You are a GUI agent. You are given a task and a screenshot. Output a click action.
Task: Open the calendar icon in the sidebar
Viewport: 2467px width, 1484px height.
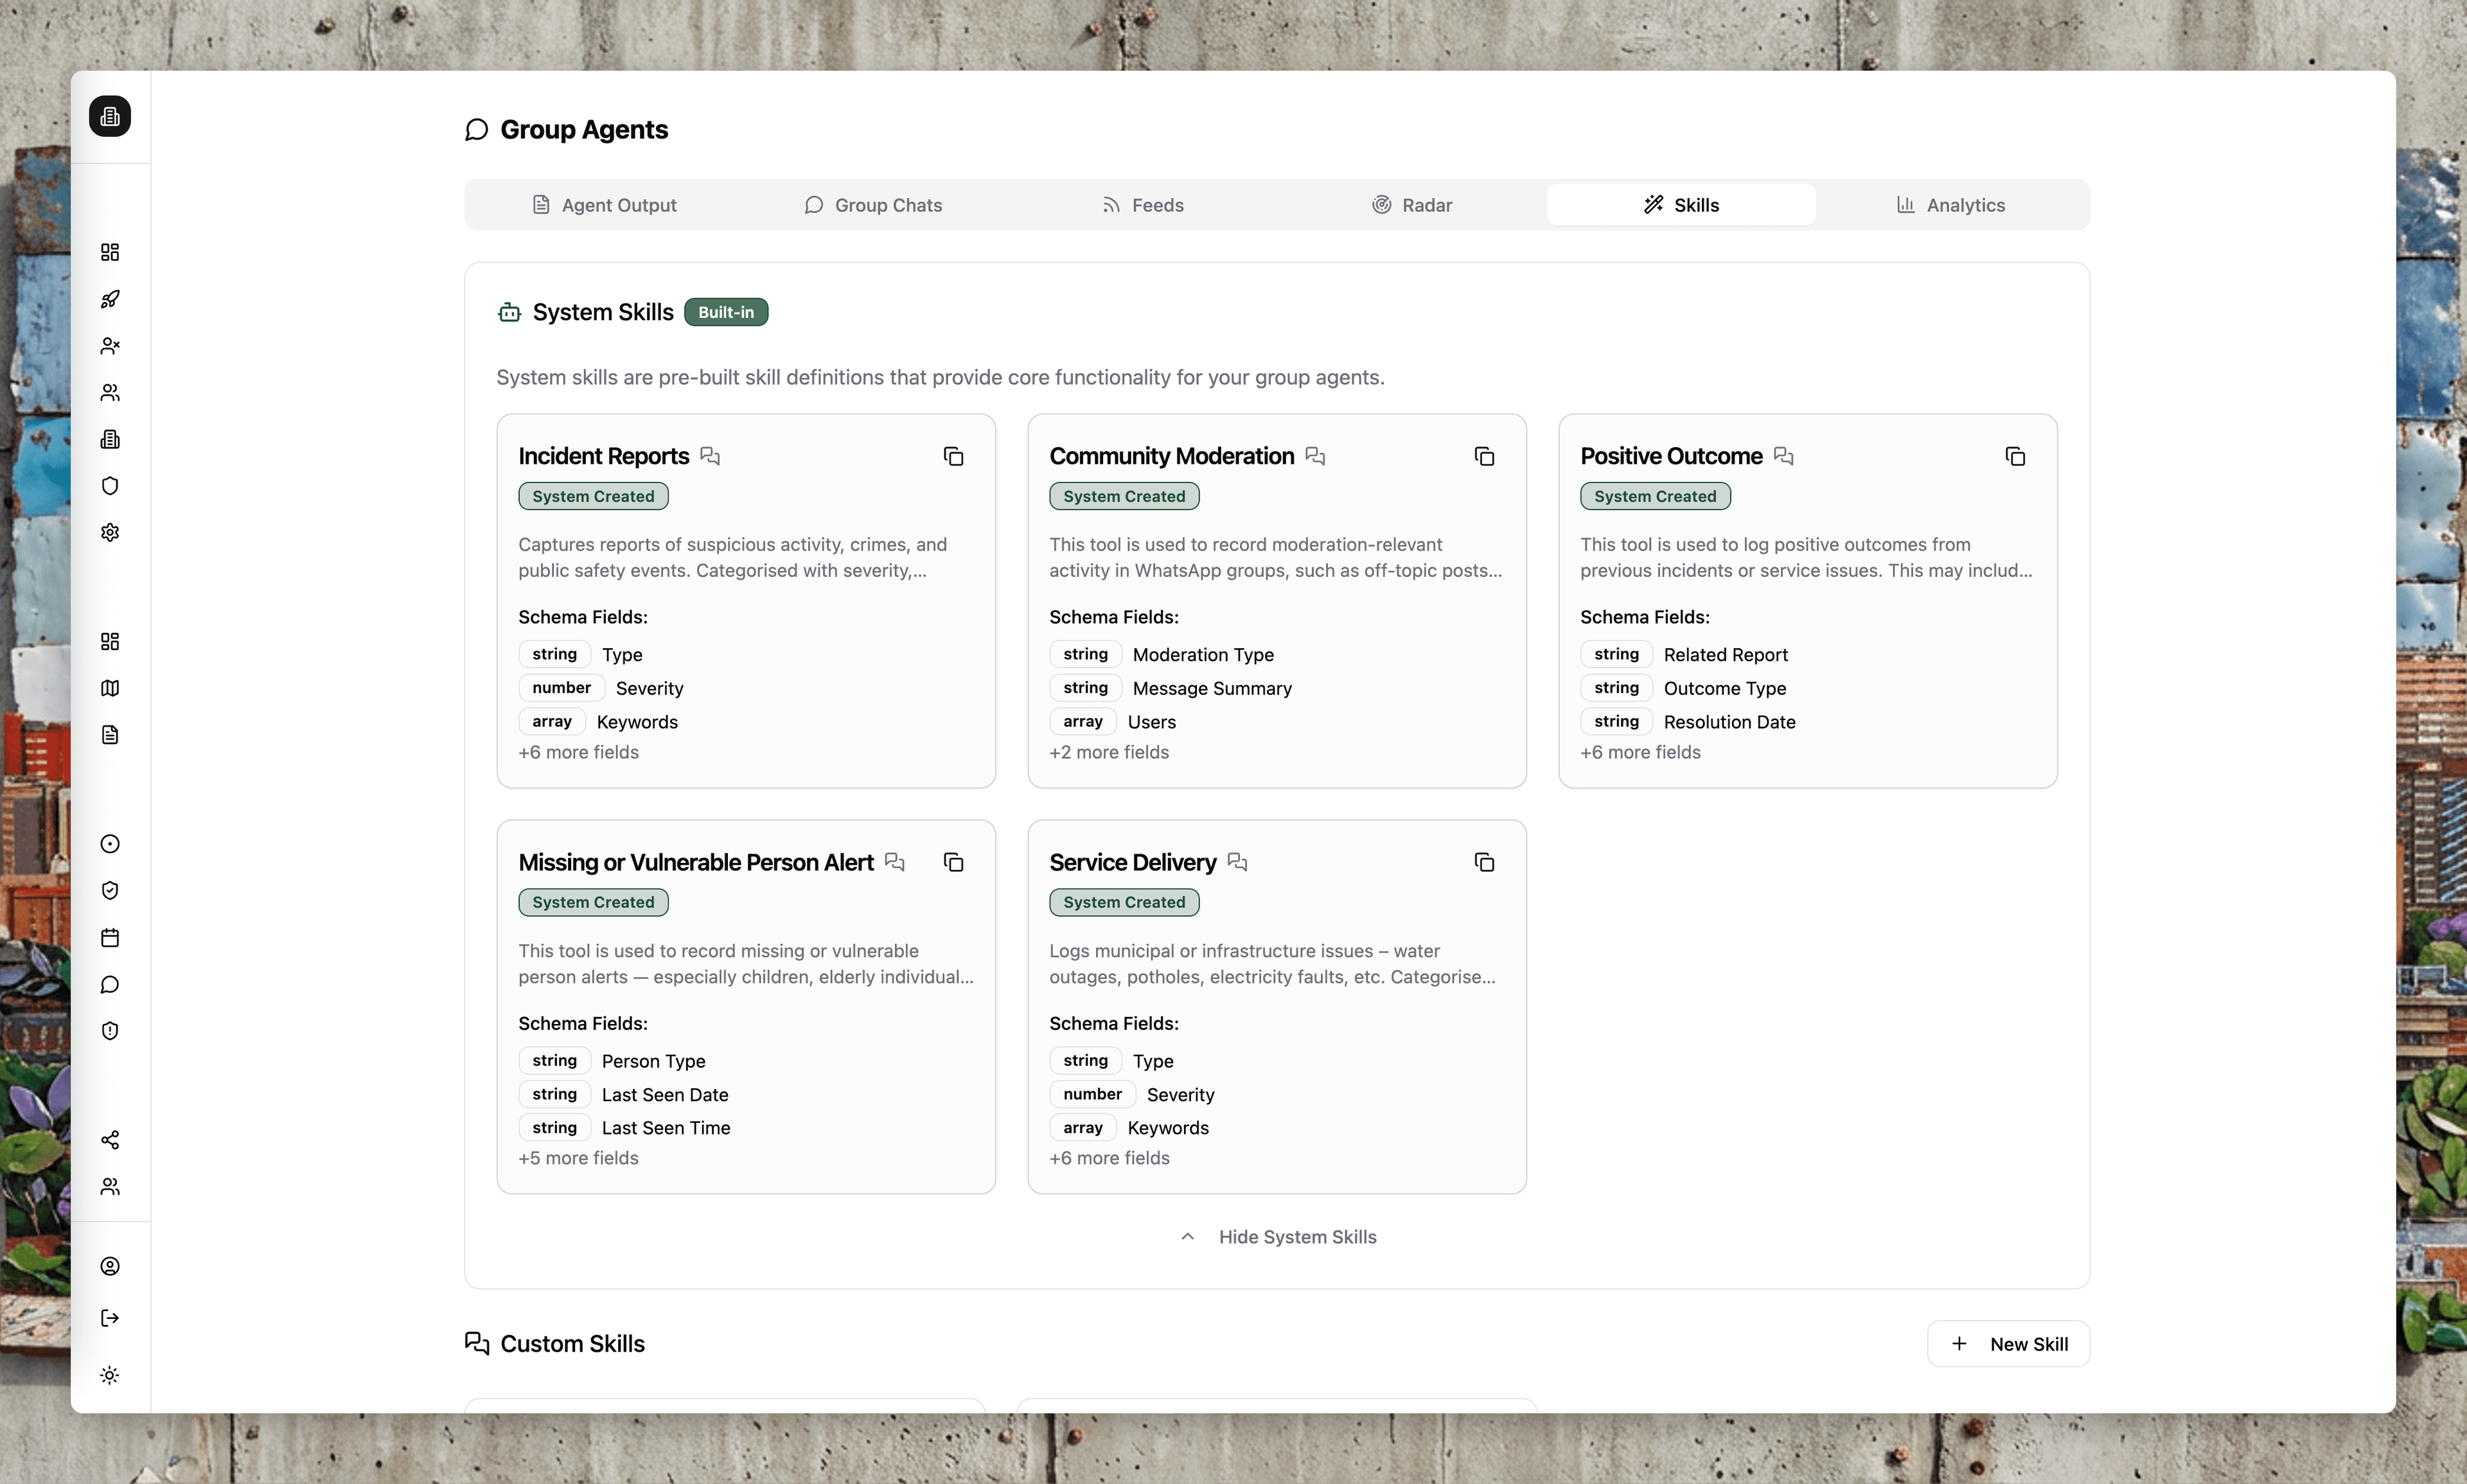(x=110, y=937)
